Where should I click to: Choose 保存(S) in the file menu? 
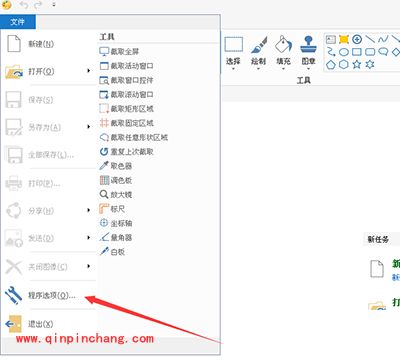coord(48,100)
